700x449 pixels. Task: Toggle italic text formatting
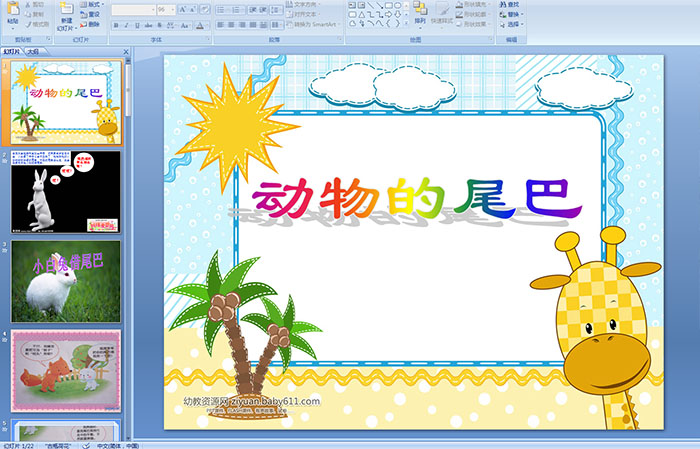pyautogui.click(x=124, y=24)
